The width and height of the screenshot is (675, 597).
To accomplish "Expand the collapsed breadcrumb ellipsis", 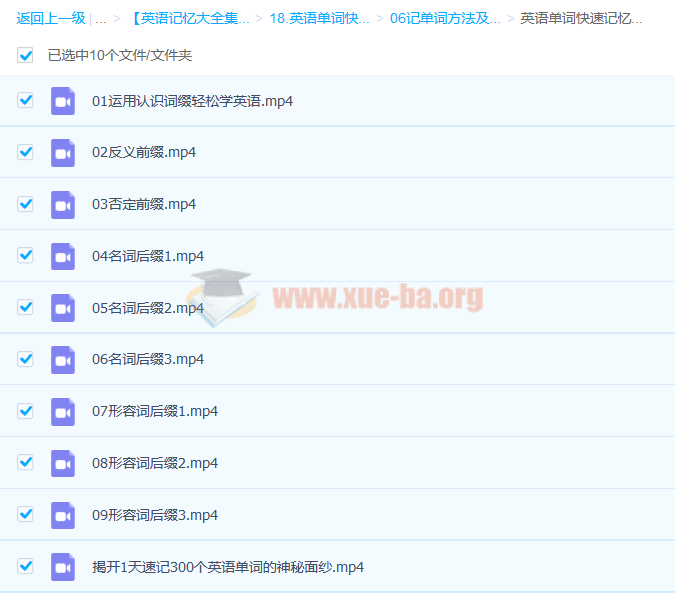I will coord(101,18).
